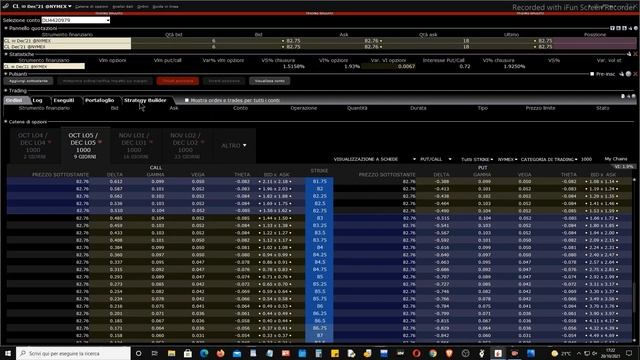Collapse the Catene di opzioni section
This screenshot has height=360, width=640.
pyautogui.click(x=6, y=122)
